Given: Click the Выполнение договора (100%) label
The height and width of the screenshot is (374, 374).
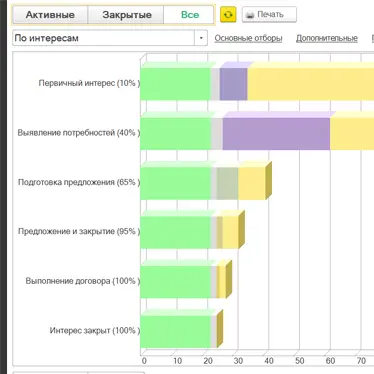Looking at the screenshot, I should (83, 281).
